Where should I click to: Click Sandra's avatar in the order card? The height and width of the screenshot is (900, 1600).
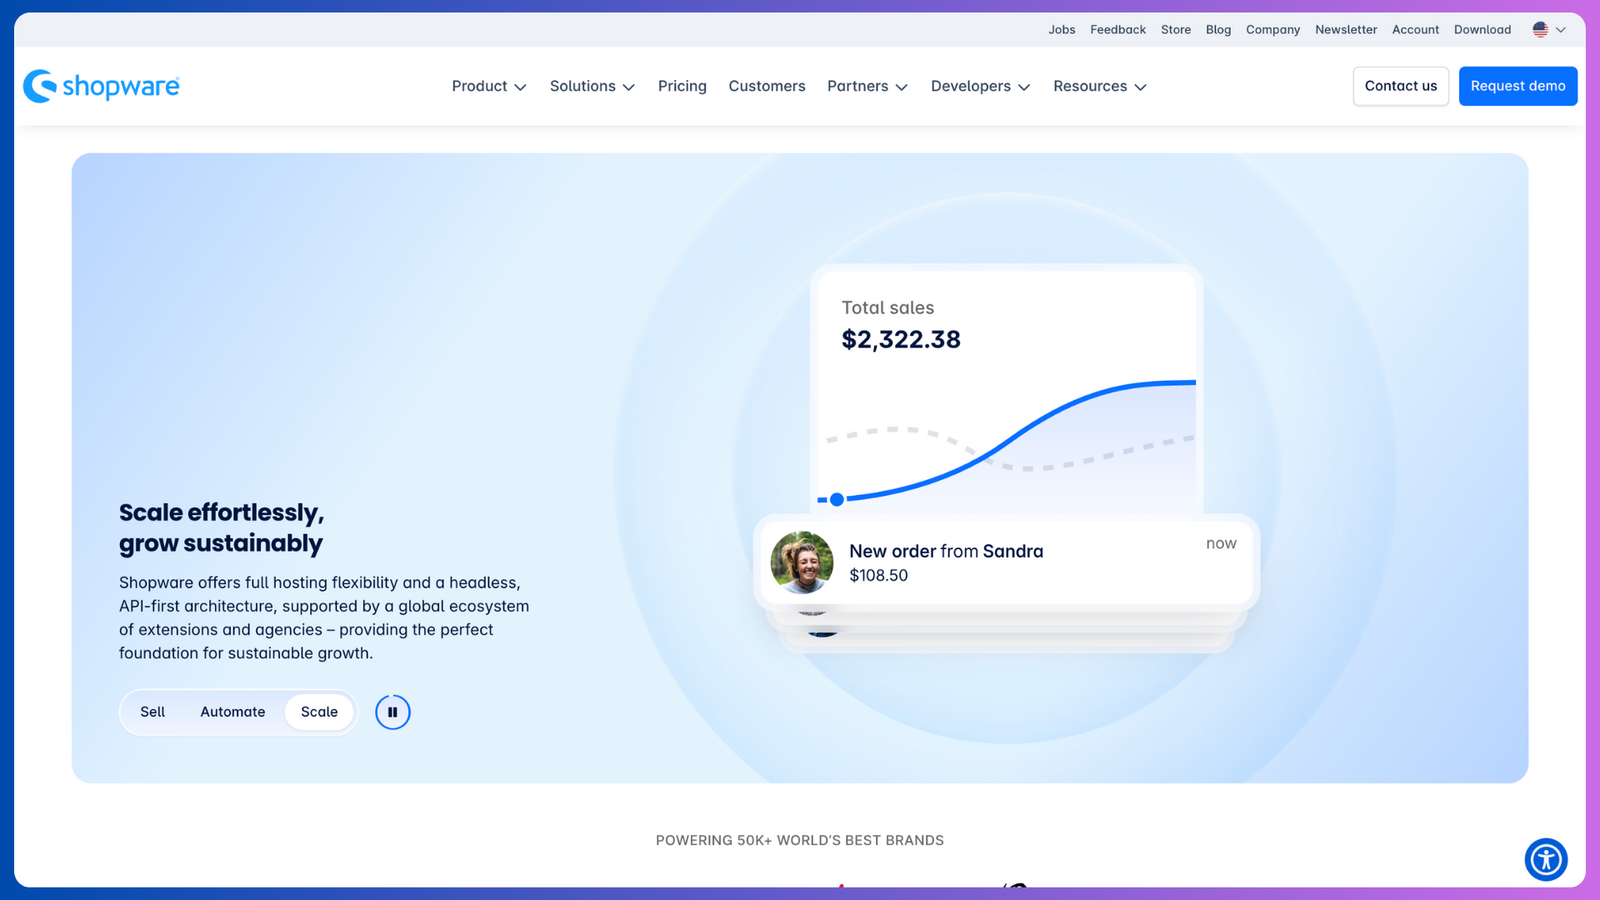[x=802, y=562]
